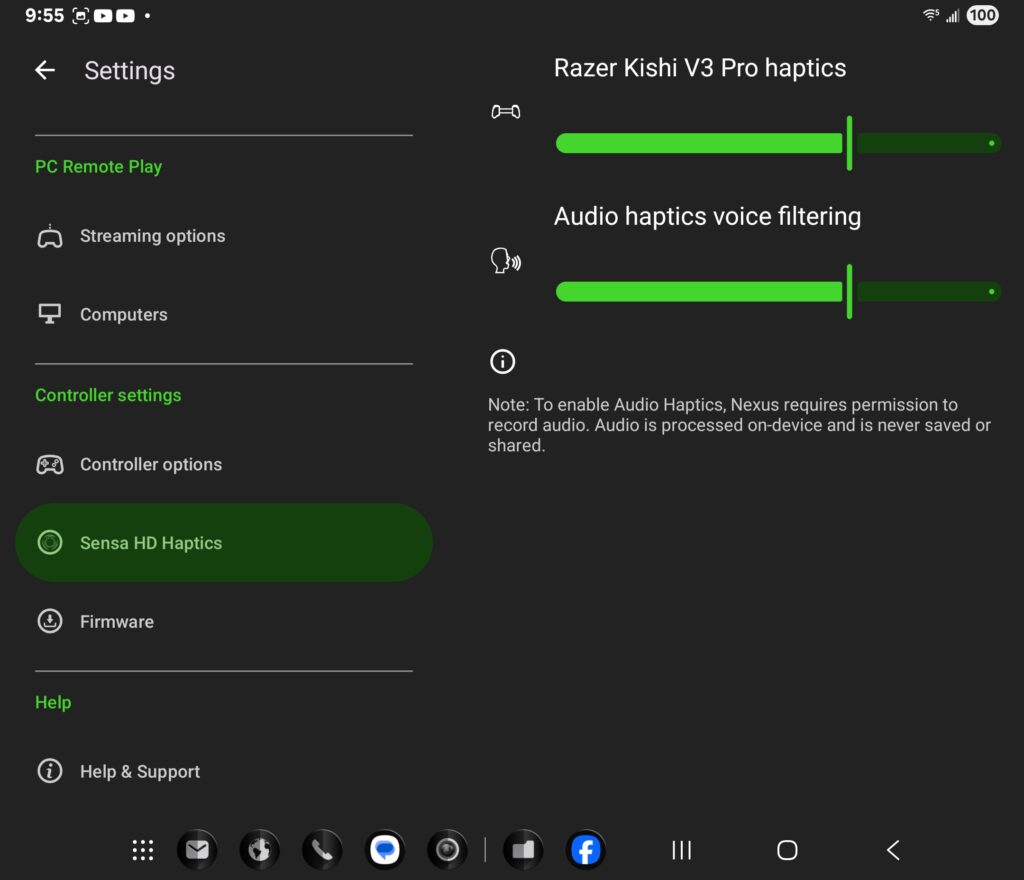Click the battery 100 indicator
This screenshot has height=880, width=1024.
[982, 15]
